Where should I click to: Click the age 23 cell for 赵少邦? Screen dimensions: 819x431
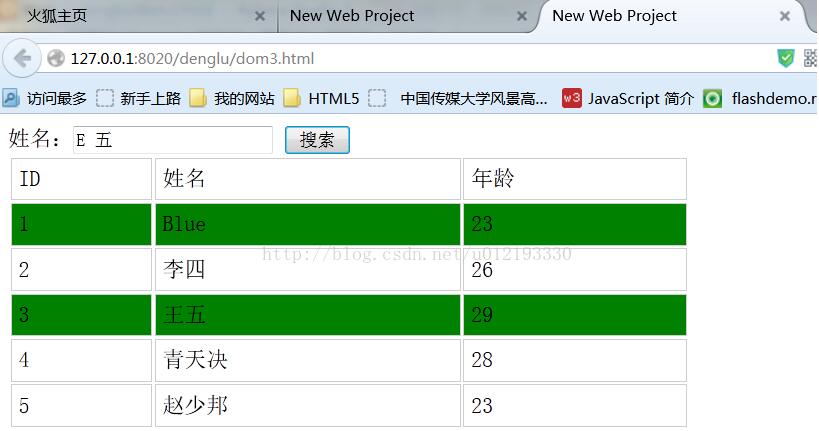point(575,406)
